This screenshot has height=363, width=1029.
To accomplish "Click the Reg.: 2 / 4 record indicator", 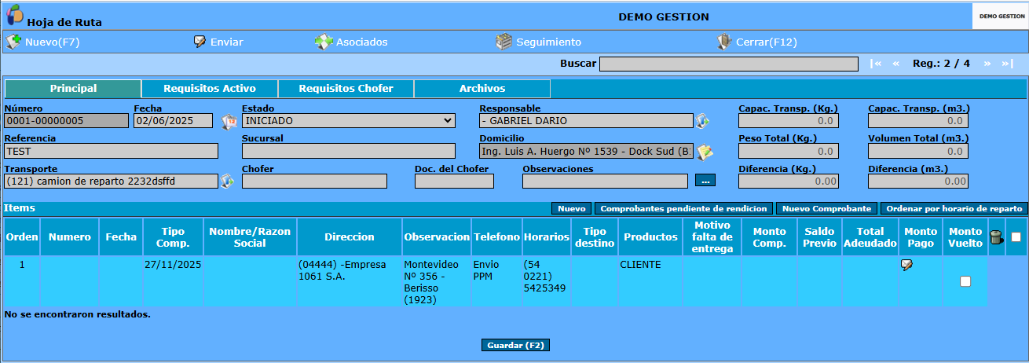I will [941, 64].
